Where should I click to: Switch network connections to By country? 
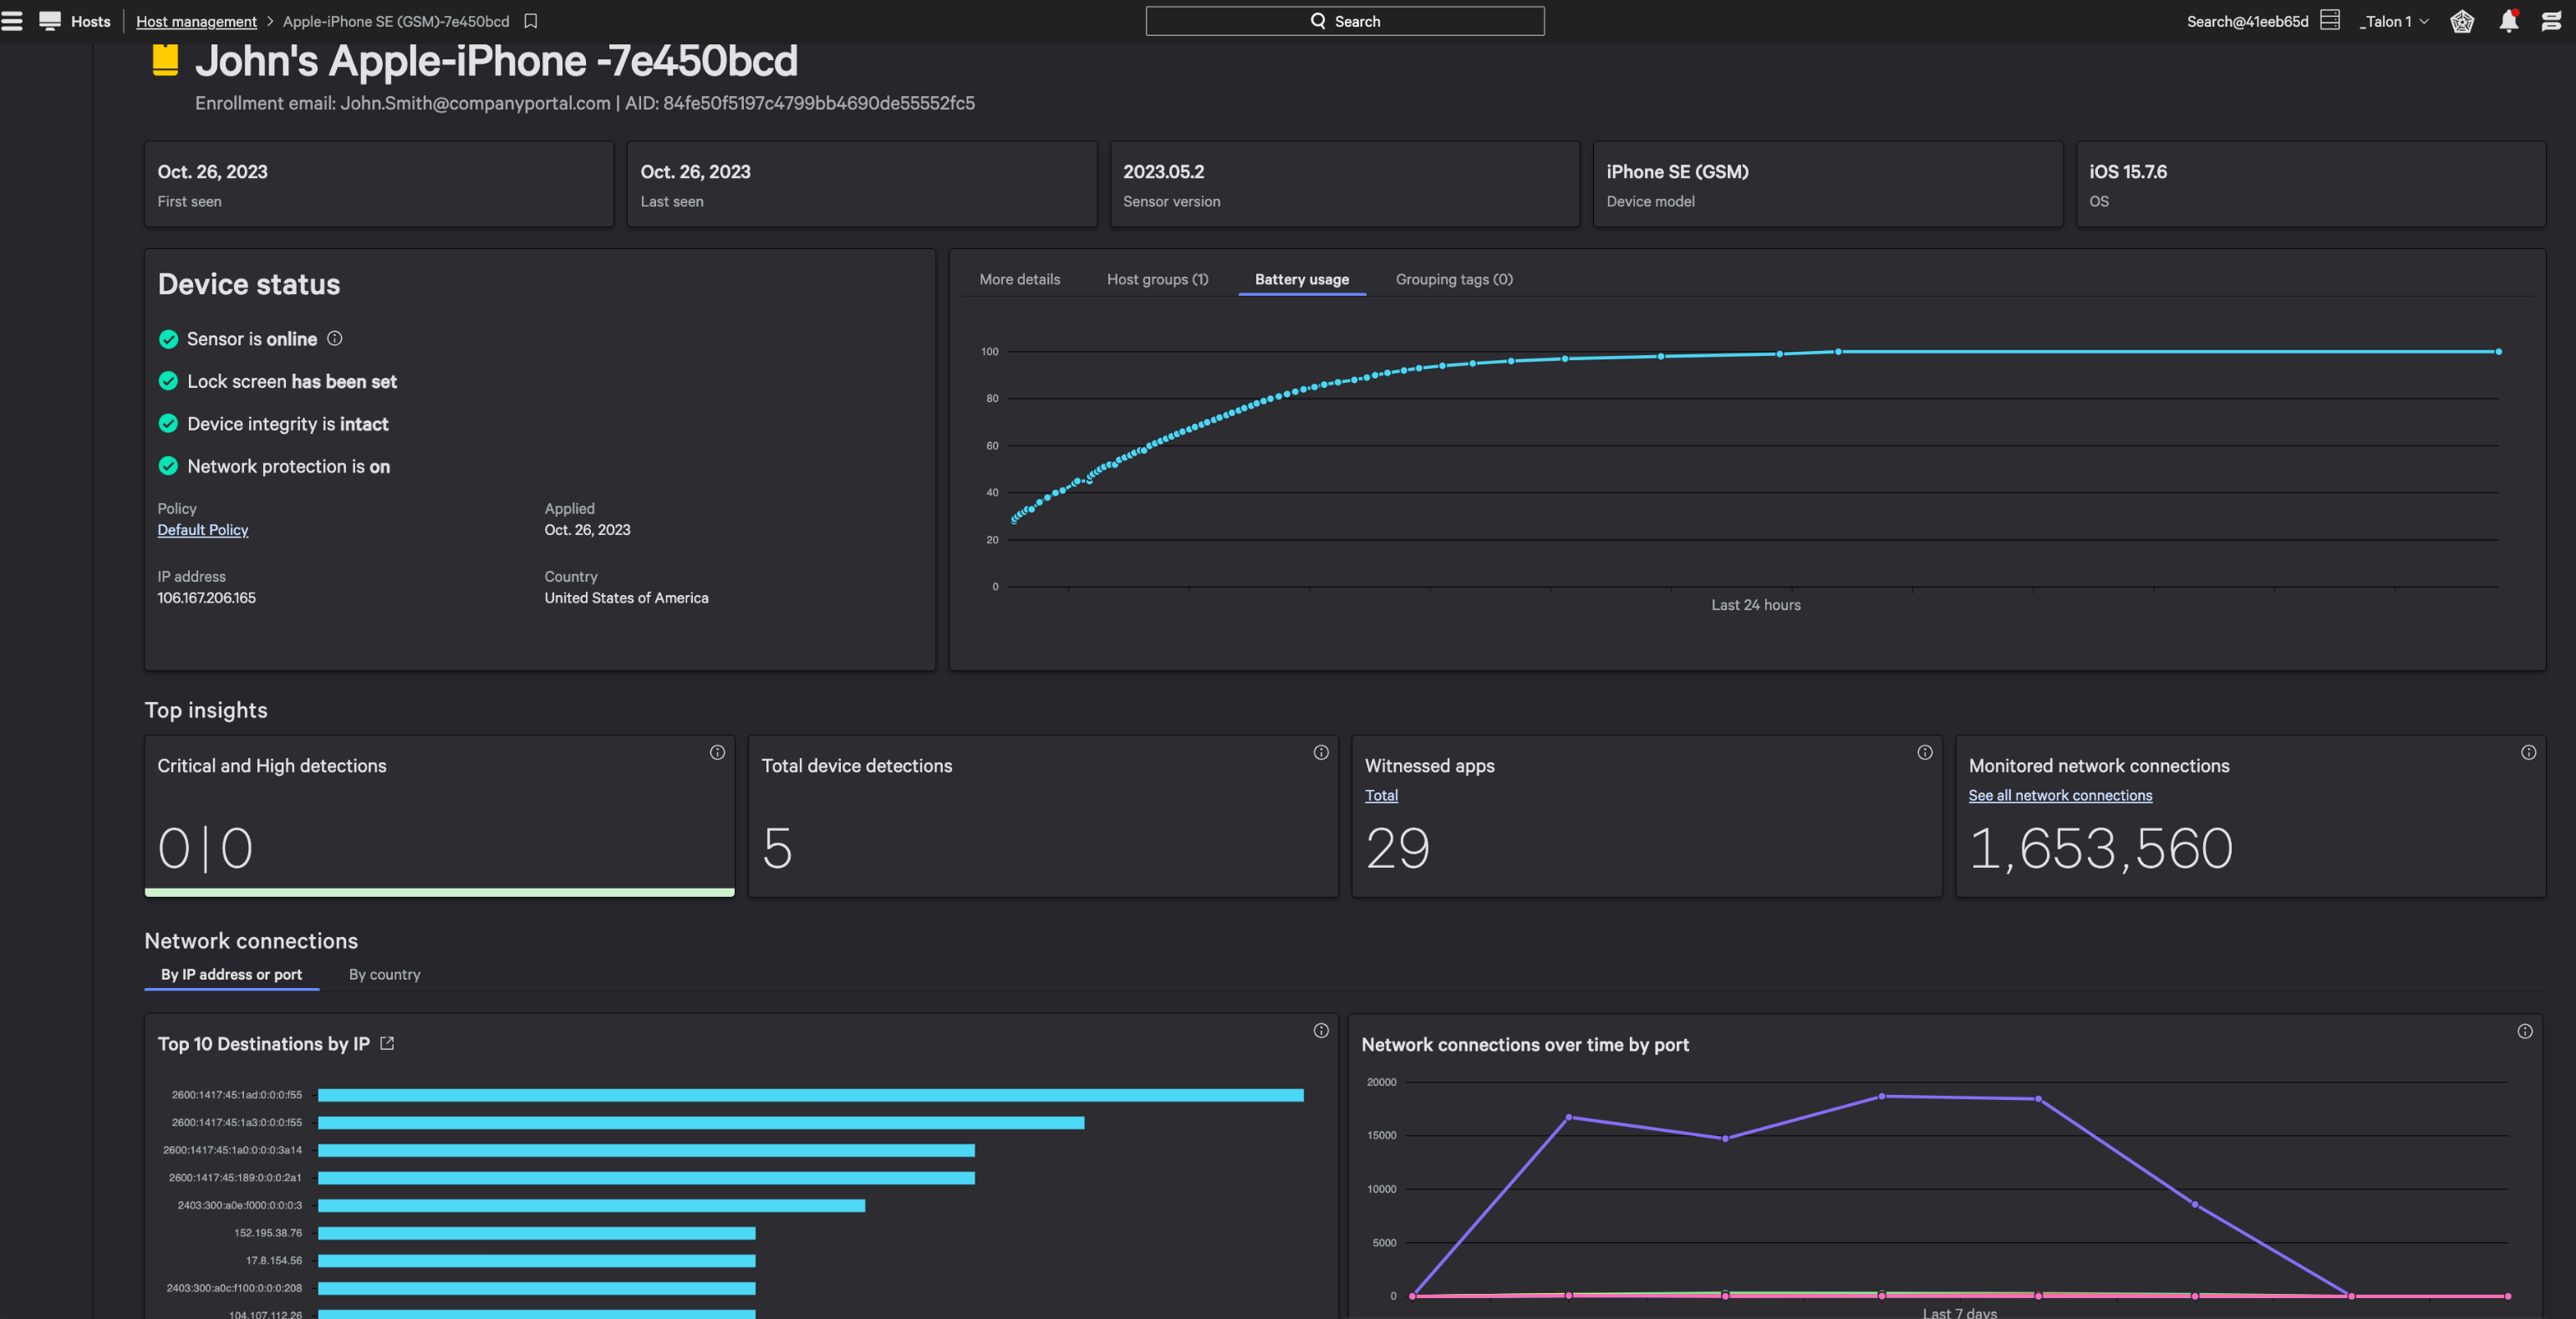(x=384, y=974)
